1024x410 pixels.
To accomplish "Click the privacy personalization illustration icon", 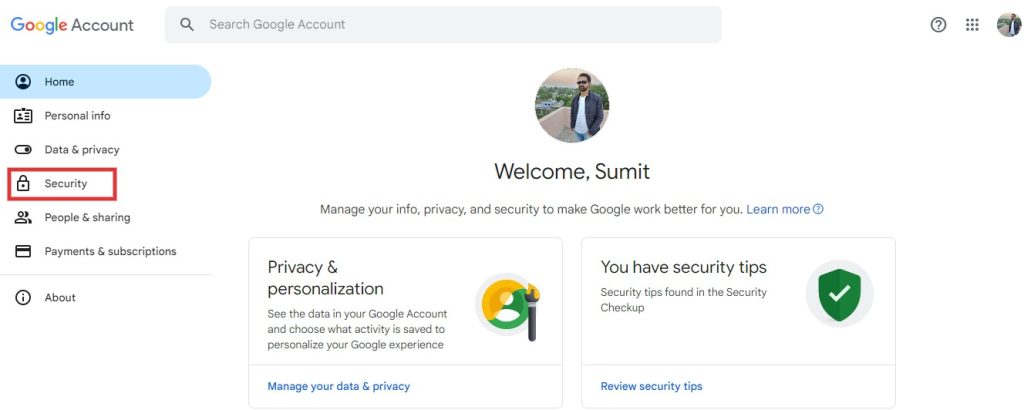I will (x=510, y=306).
